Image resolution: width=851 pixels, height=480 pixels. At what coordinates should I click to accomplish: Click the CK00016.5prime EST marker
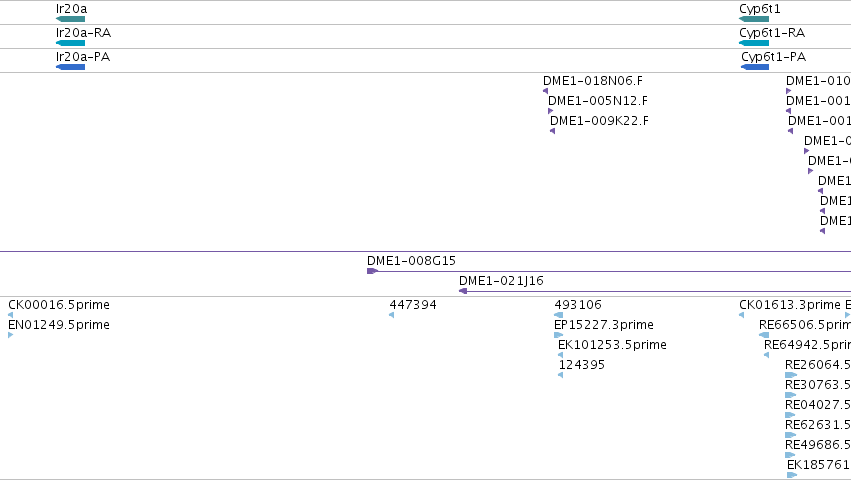point(10,315)
